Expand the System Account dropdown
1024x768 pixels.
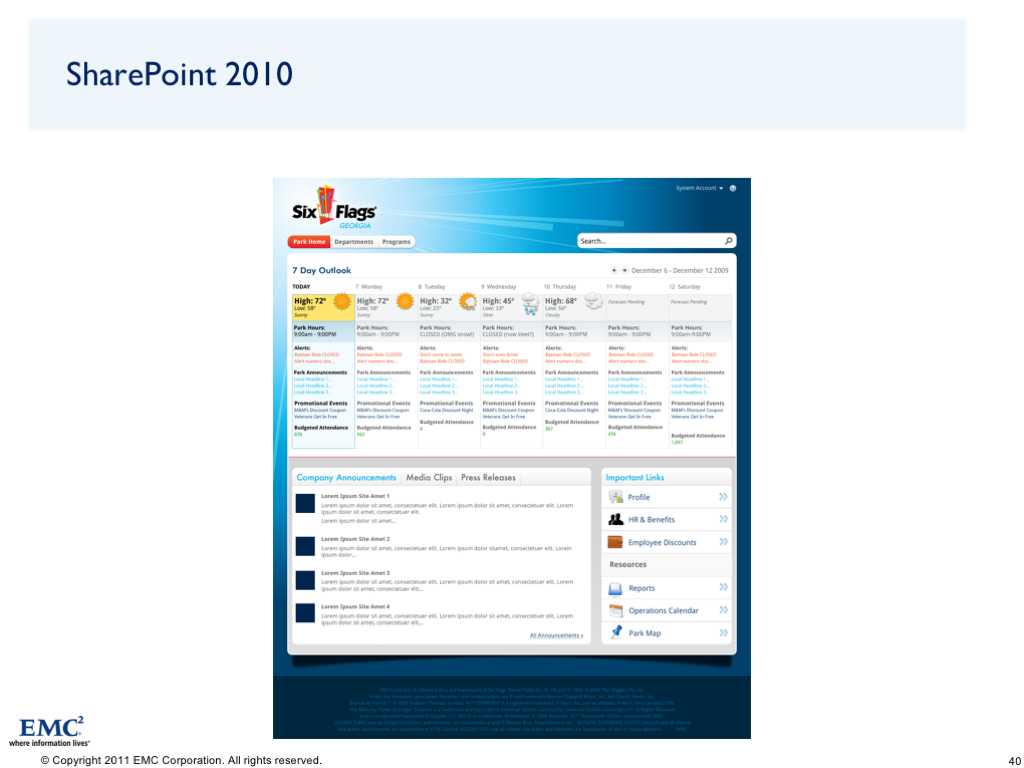[699, 188]
